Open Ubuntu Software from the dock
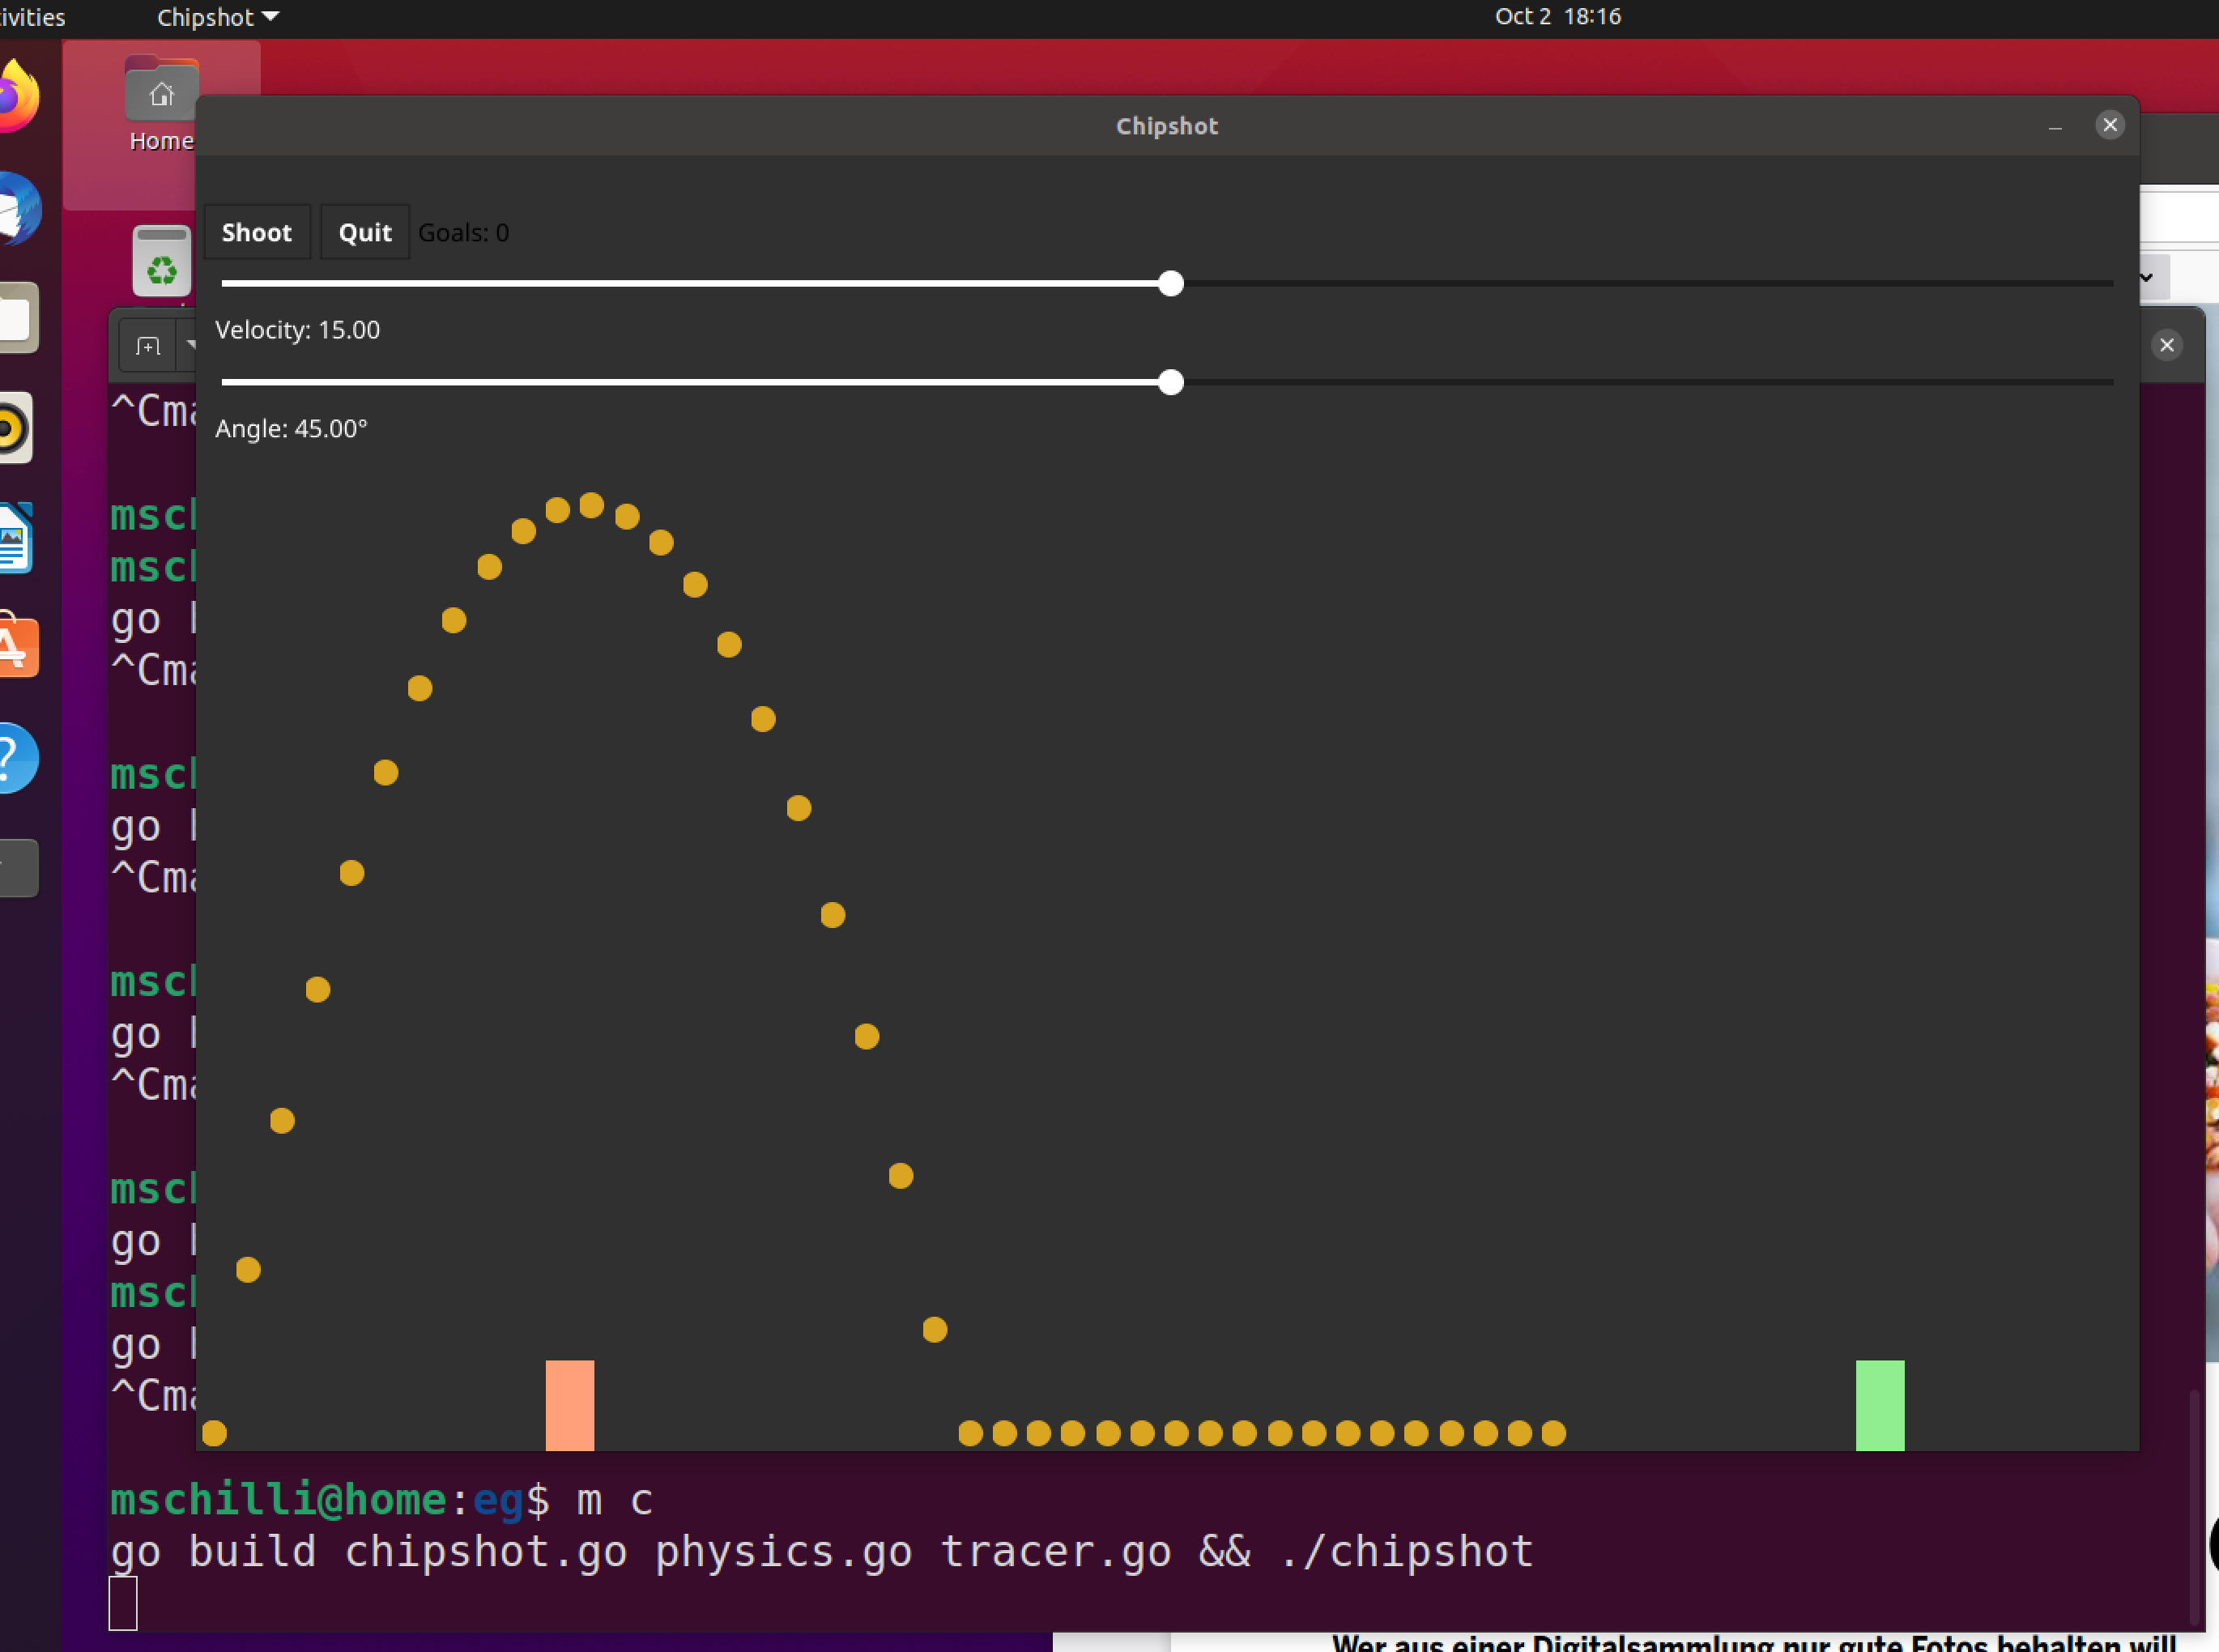Screen dimensions: 2219x1652 19,646
